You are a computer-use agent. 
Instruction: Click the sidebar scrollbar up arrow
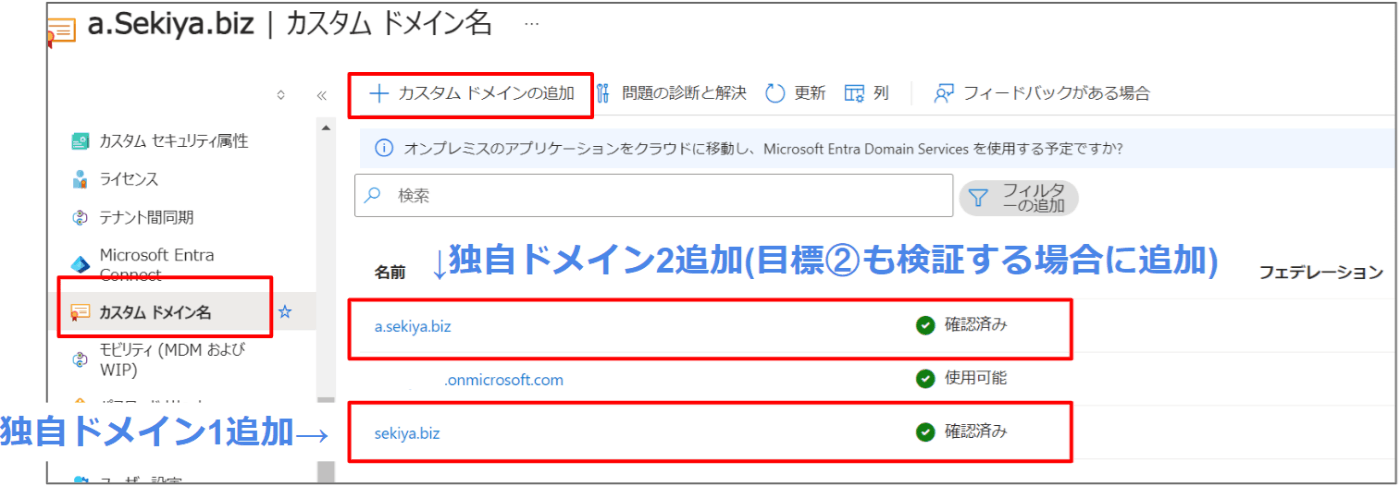tap(325, 126)
